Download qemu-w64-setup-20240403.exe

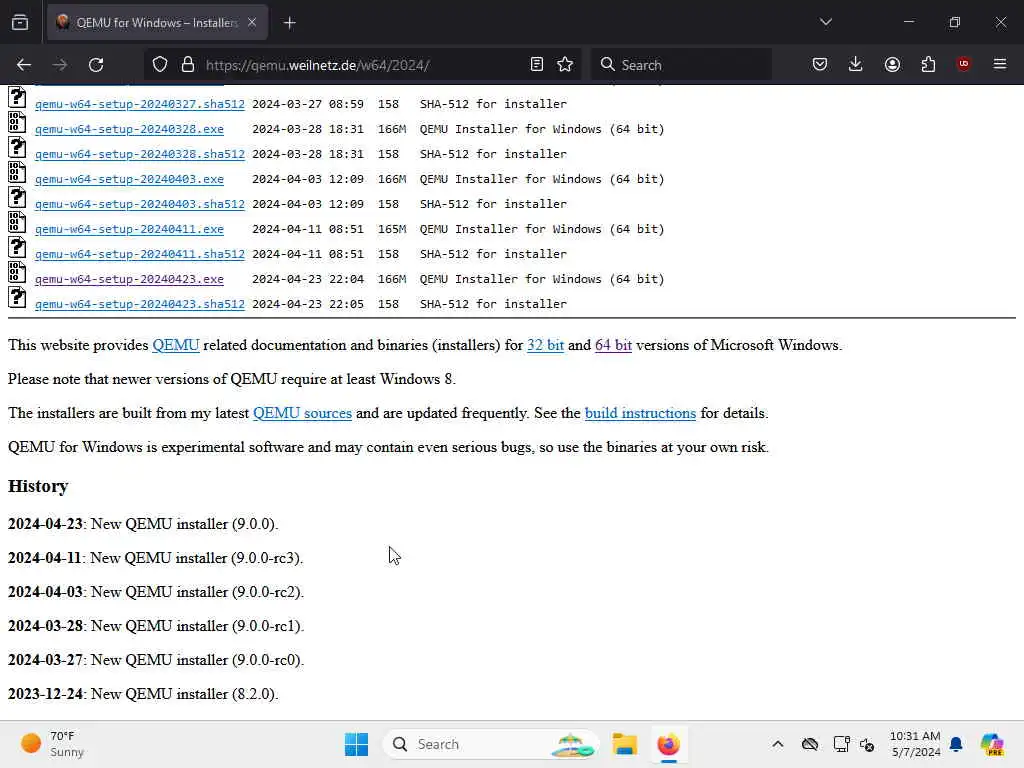(129, 179)
